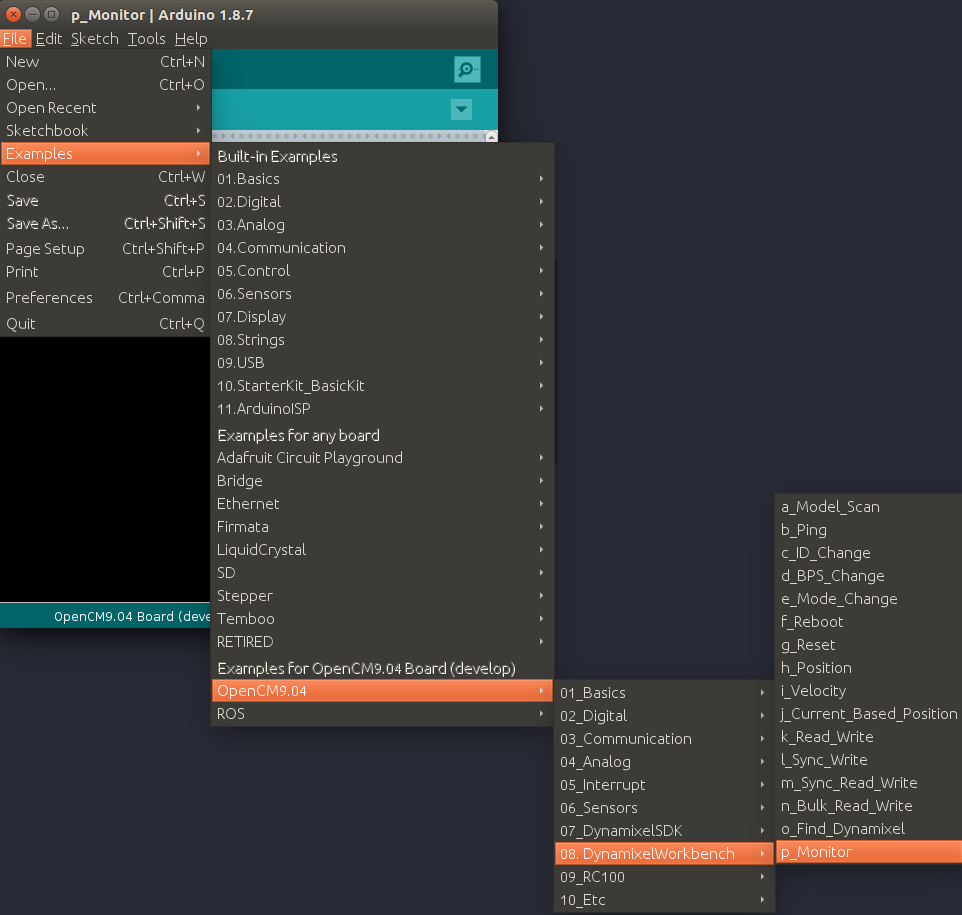962x915 pixels.
Task: Click Save in the File menu
Action: point(106,200)
